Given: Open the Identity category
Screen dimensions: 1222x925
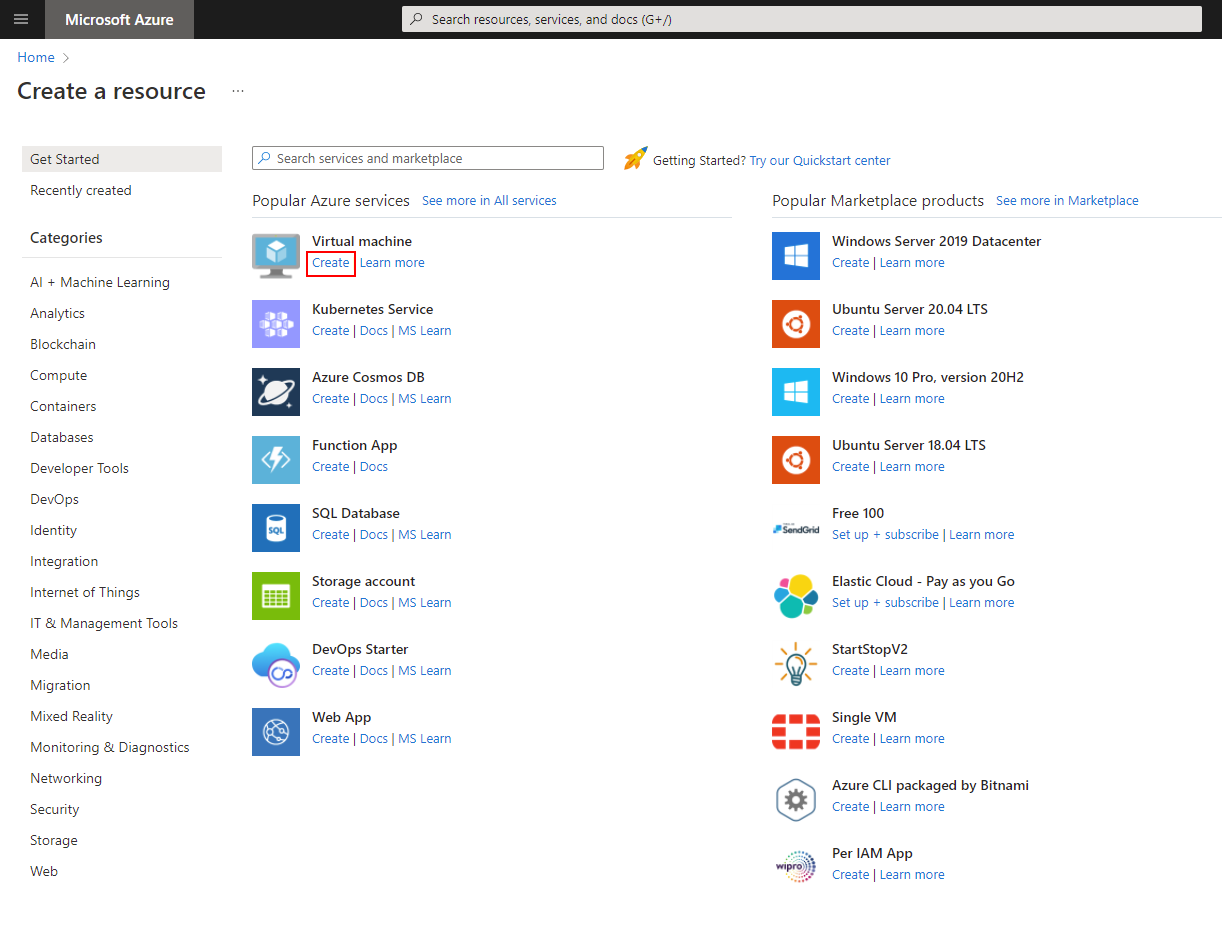Looking at the screenshot, I should (53, 530).
